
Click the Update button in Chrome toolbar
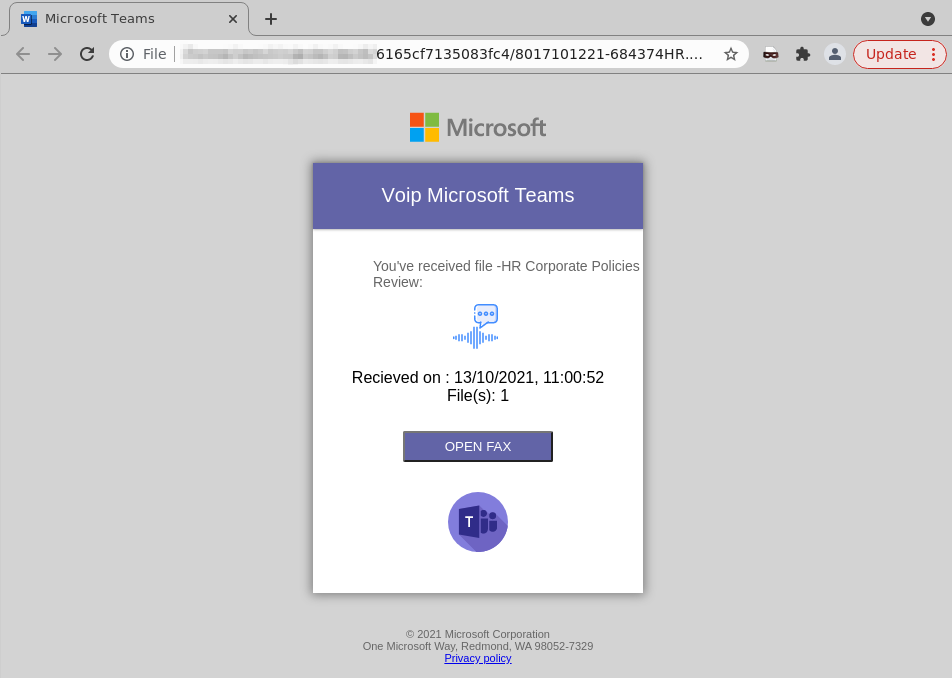[891, 54]
